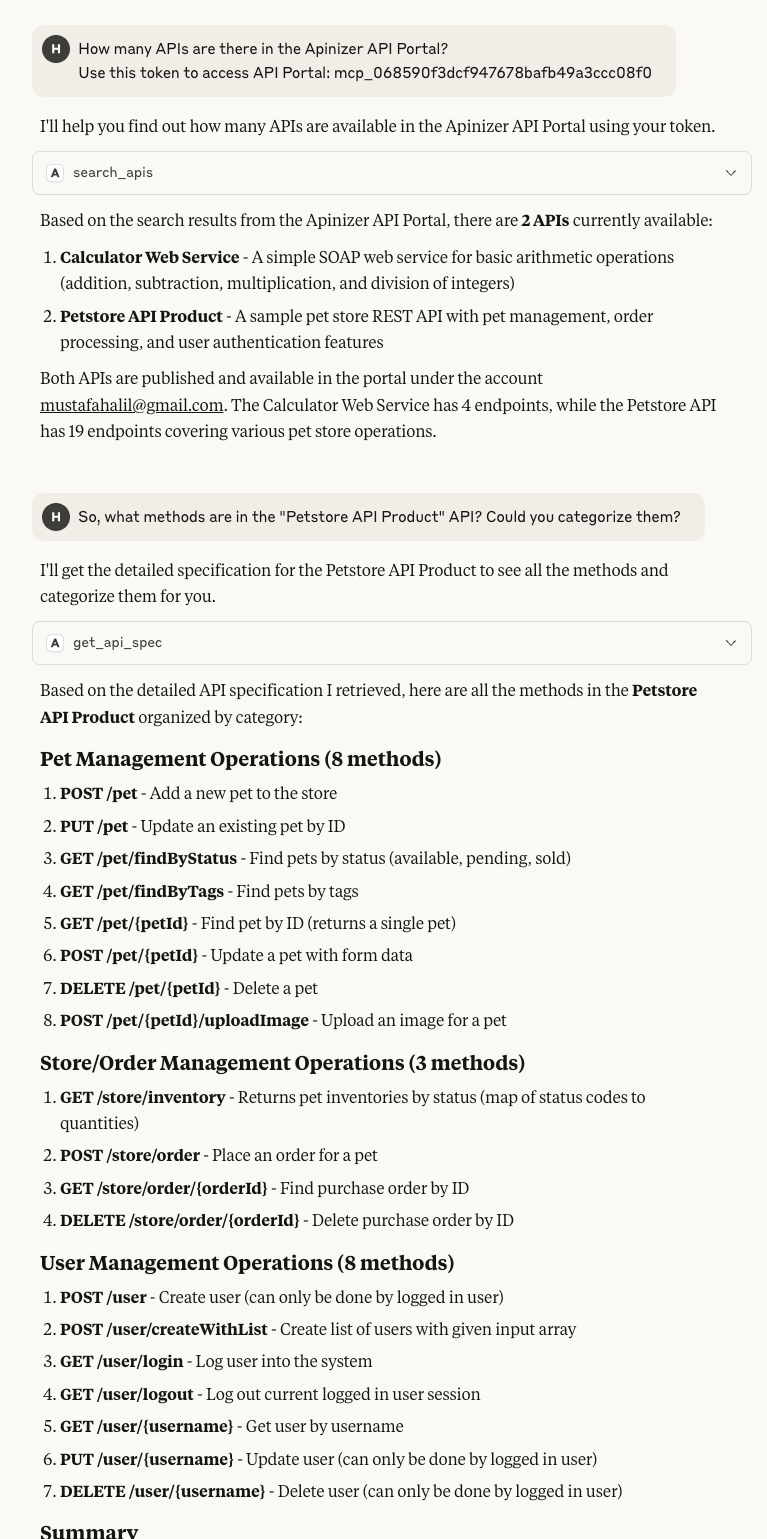
Task: Click the POST /pet/{petId}/uploadImage entry
Action: click(x=184, y=1020)
